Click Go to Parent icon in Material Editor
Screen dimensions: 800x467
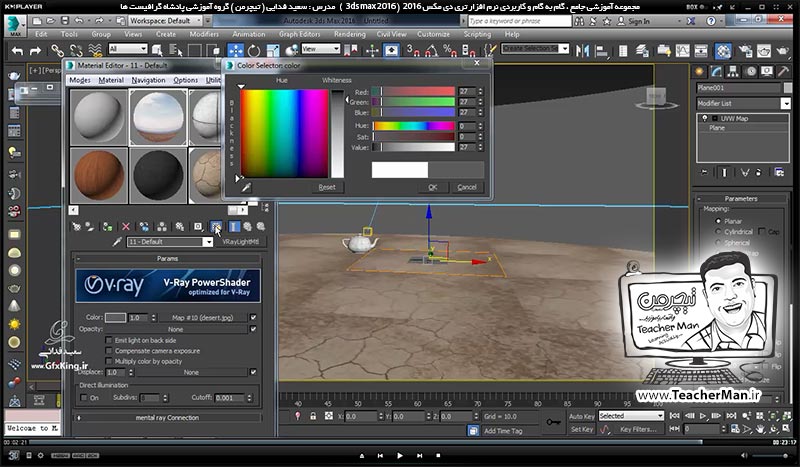click(247, 227)
